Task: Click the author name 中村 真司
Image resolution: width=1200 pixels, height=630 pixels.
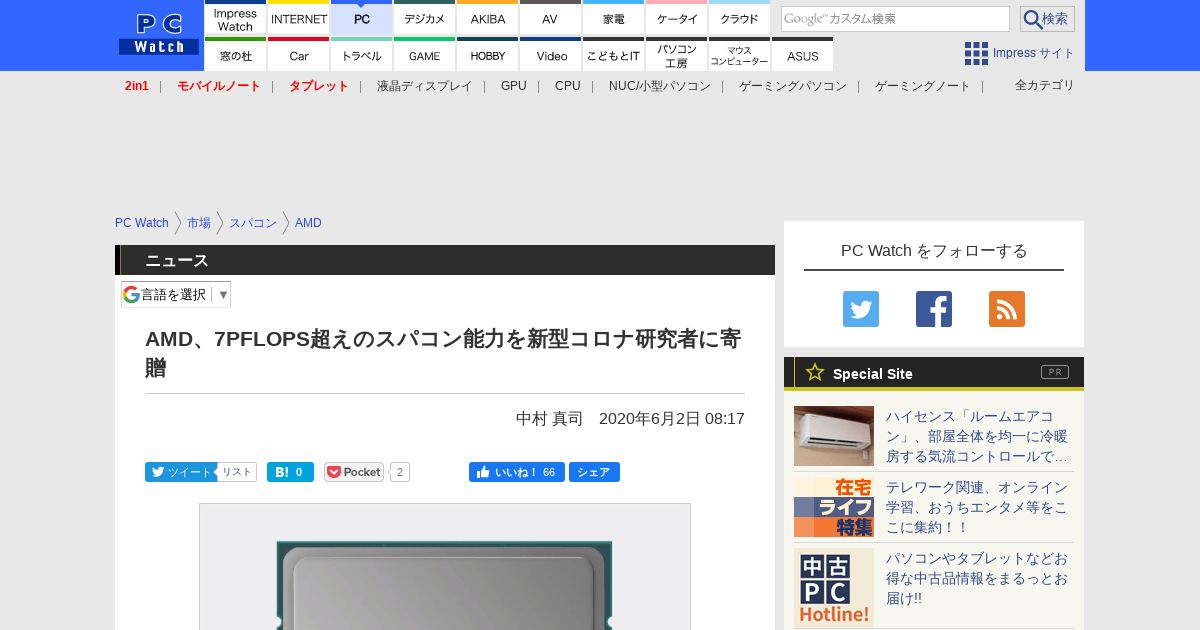Action: 549,419
